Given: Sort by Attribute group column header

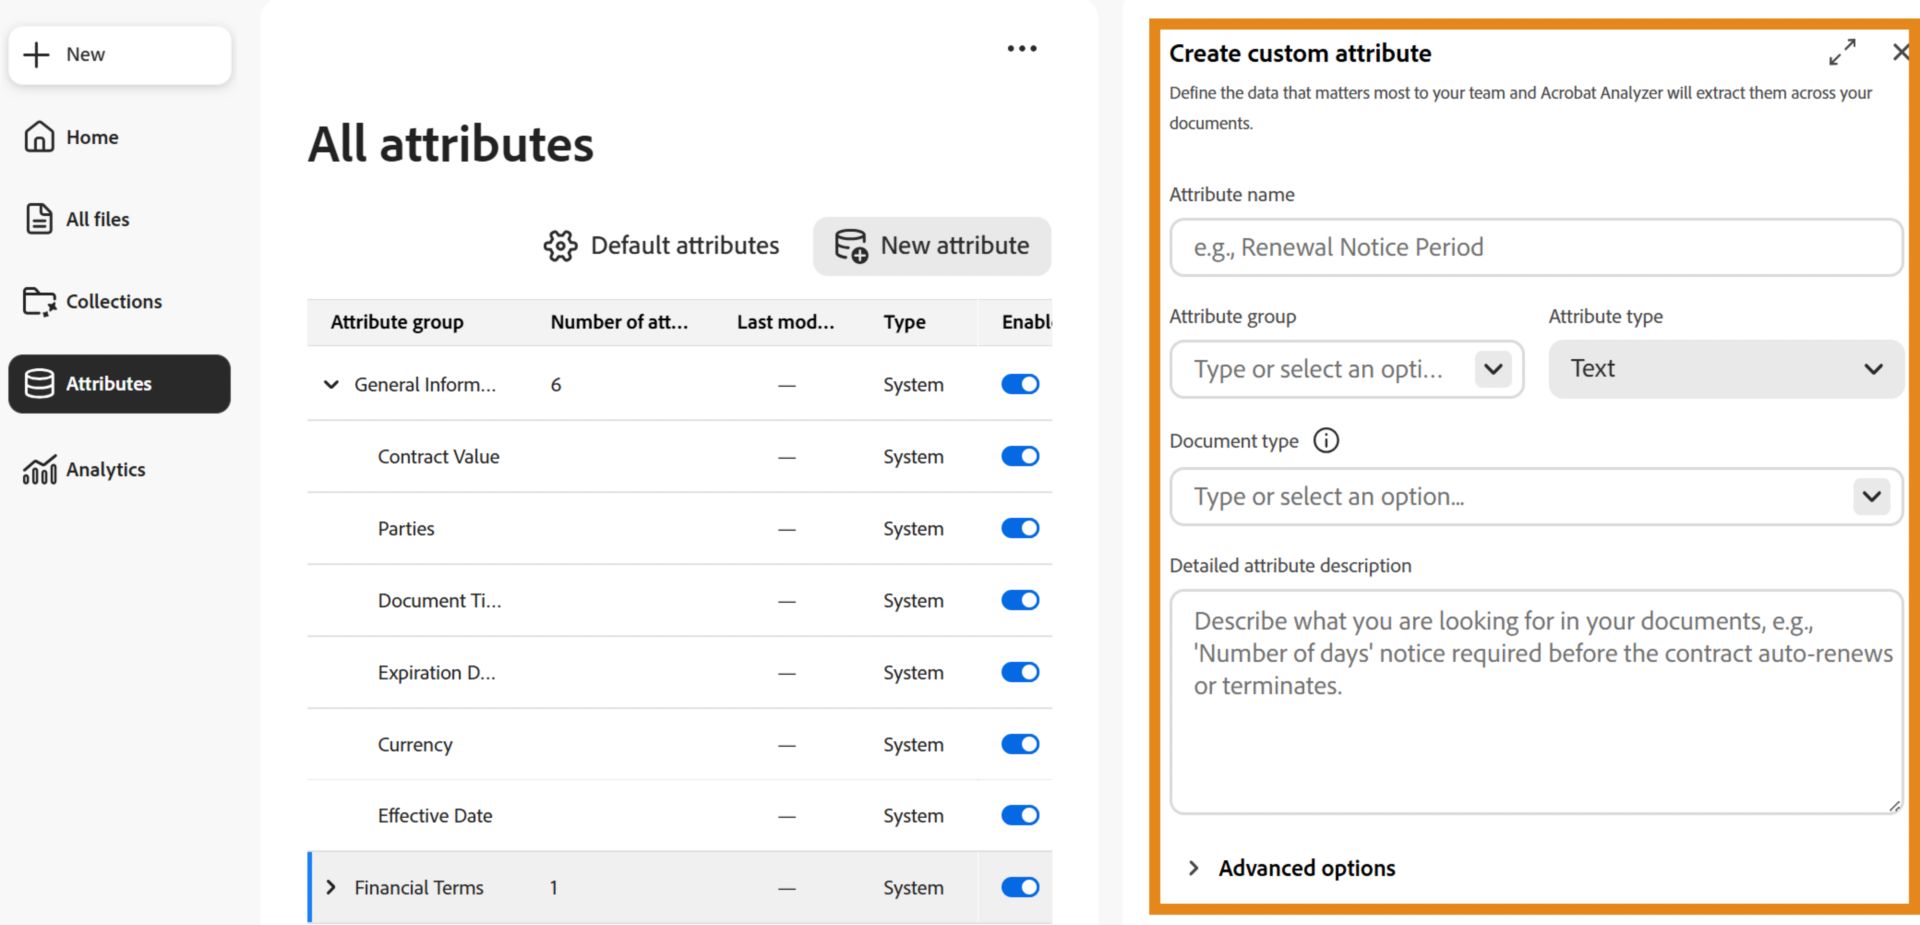Looking at the screenshot, I should click(397, 322).
